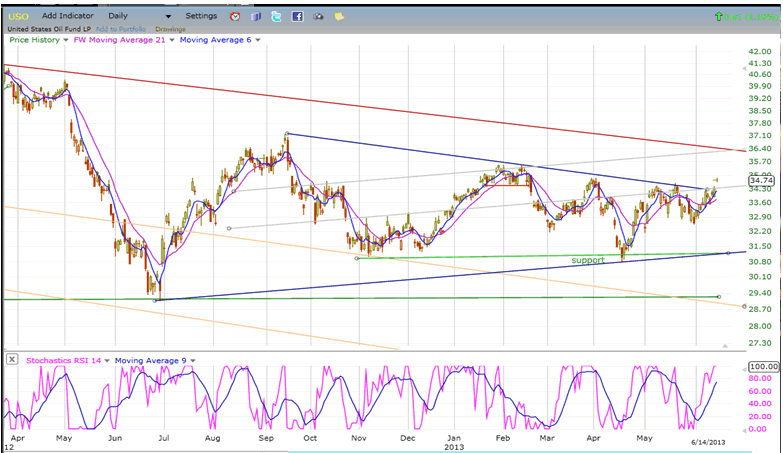Click the green price change arrow

[x=719, y=17]
